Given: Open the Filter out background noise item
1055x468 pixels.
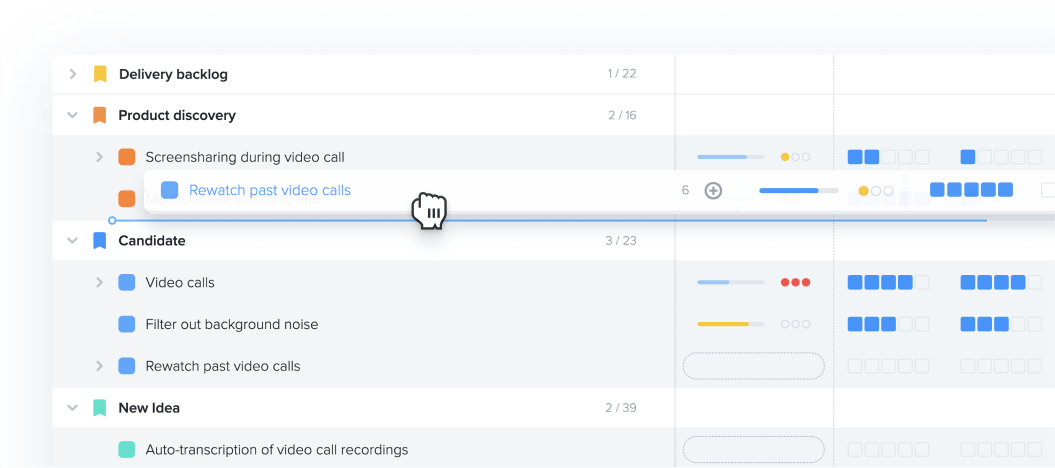Looking at the screenshot, I should point(231,324).
